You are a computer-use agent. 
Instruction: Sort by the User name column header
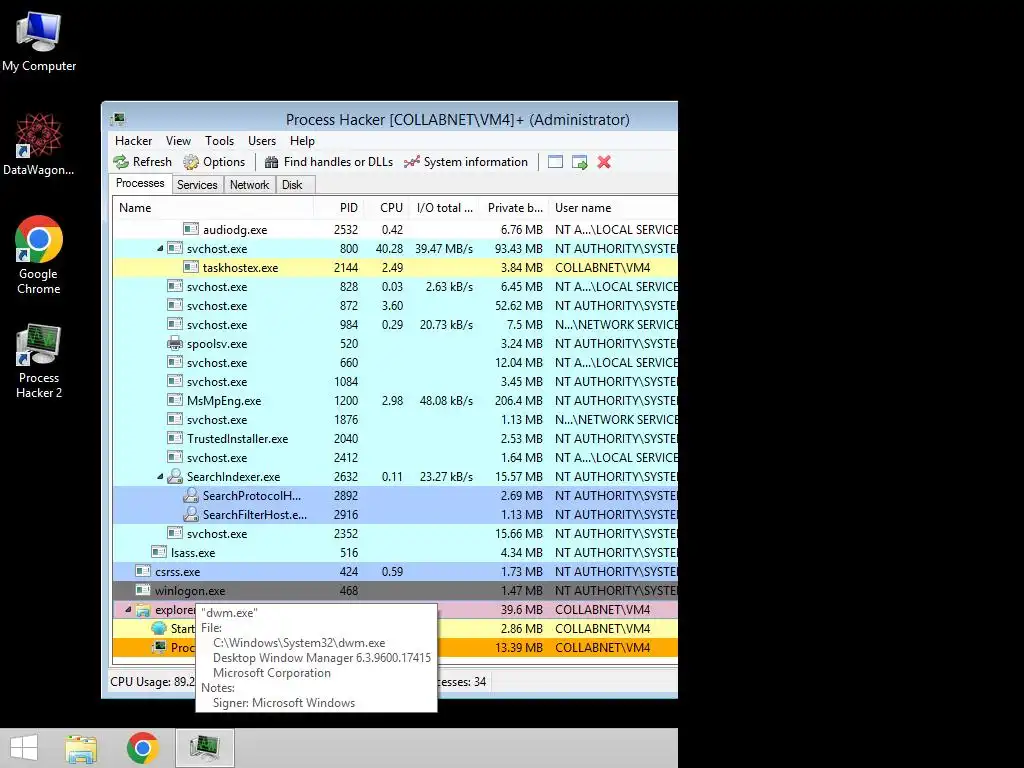click(x=613, y=208)
